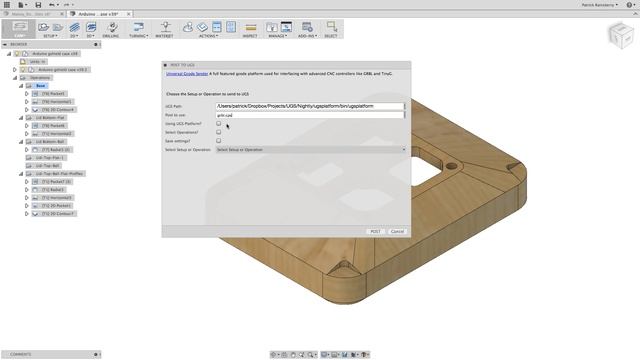The image size is (640, 360).
Task: Click the Pan hand icon in navigation bar
Action: point(293,355)
